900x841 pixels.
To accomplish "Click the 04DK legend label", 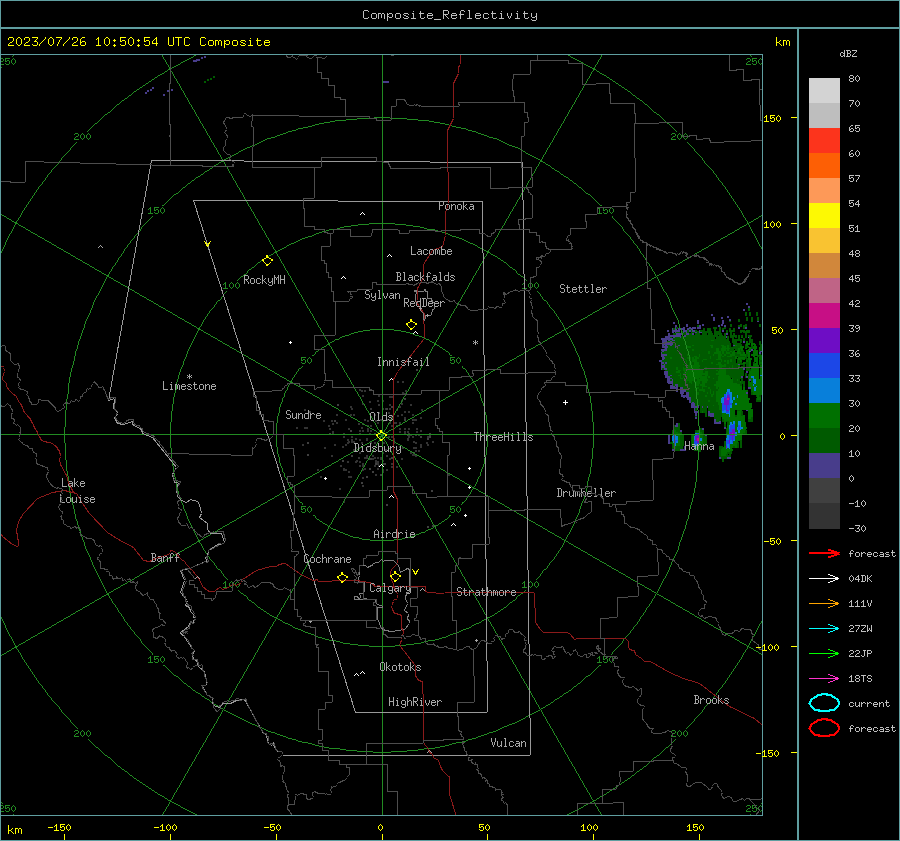I will tap(860, 578).
